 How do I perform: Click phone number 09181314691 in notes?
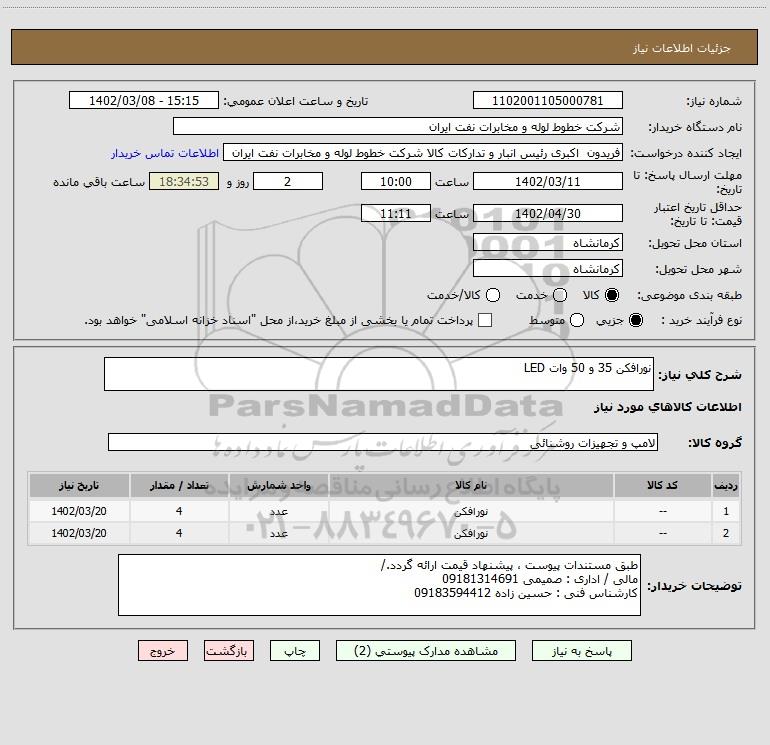pyautogui.click(x=480, y=579)
